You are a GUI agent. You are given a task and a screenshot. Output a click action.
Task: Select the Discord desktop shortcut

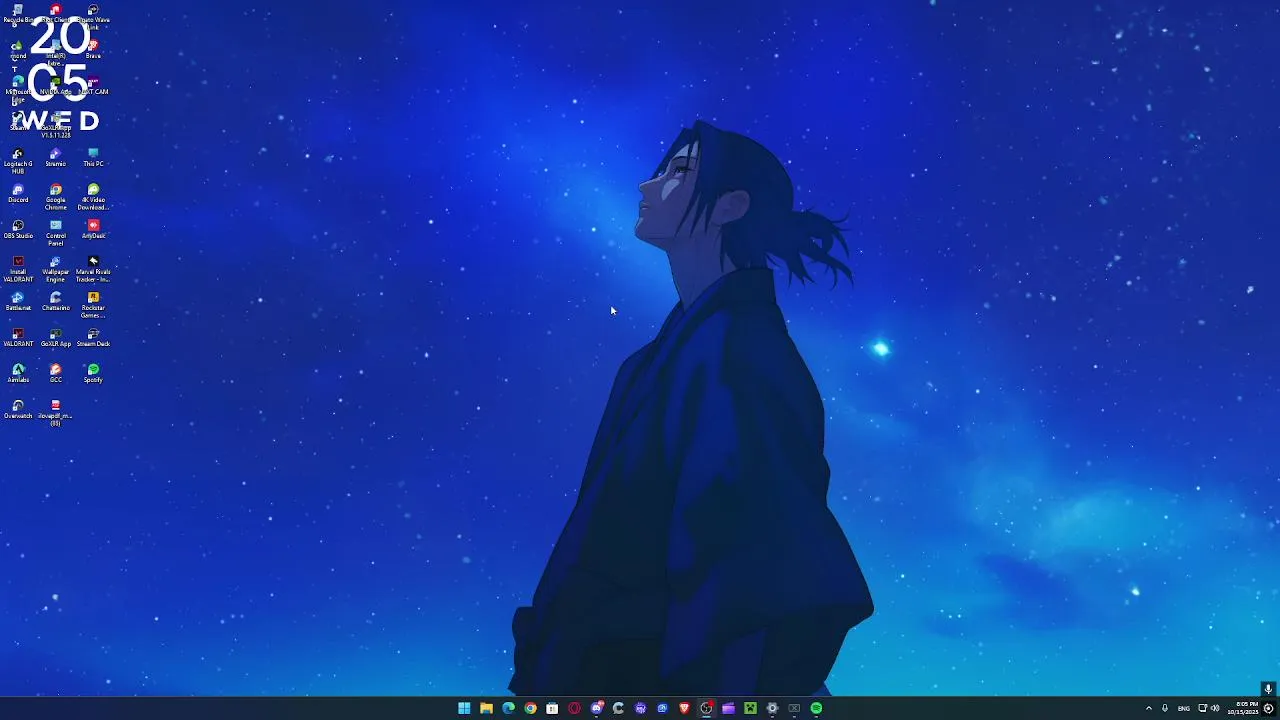pyautogui.click(x=18, y=194)
